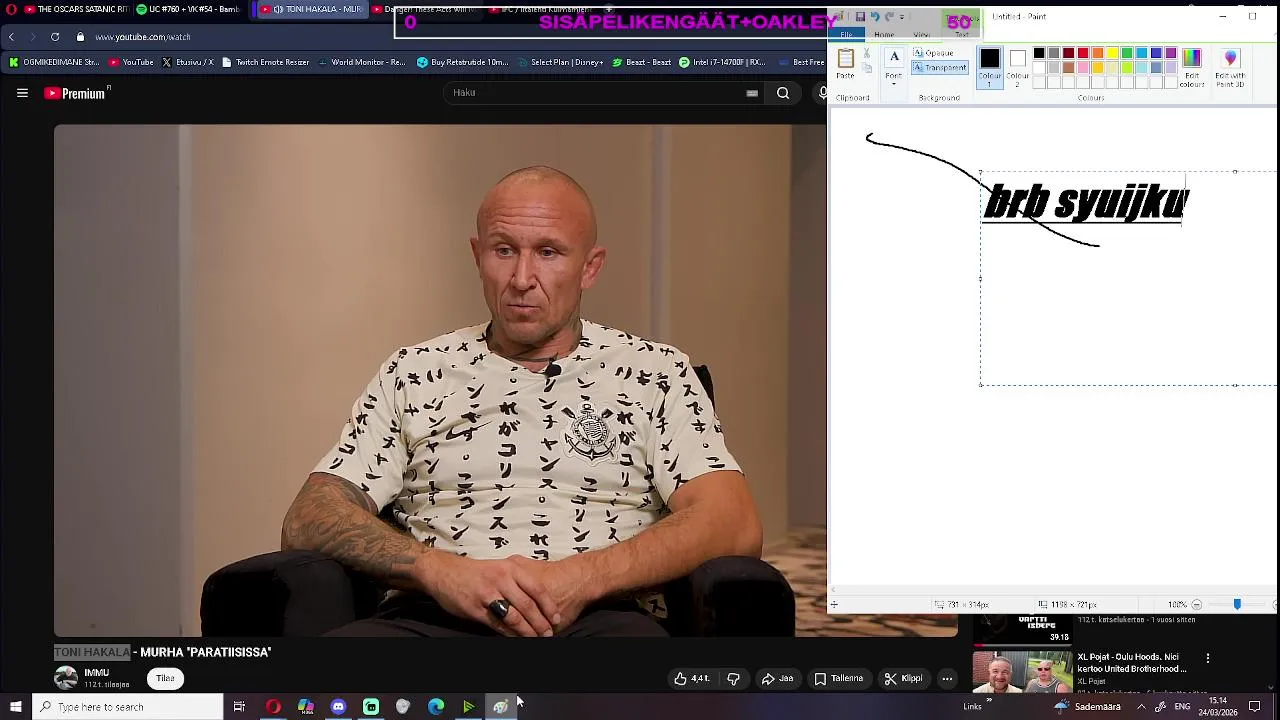Click the Tallenna save button
Screen dimensions: 1280x720
click(838, 678)
